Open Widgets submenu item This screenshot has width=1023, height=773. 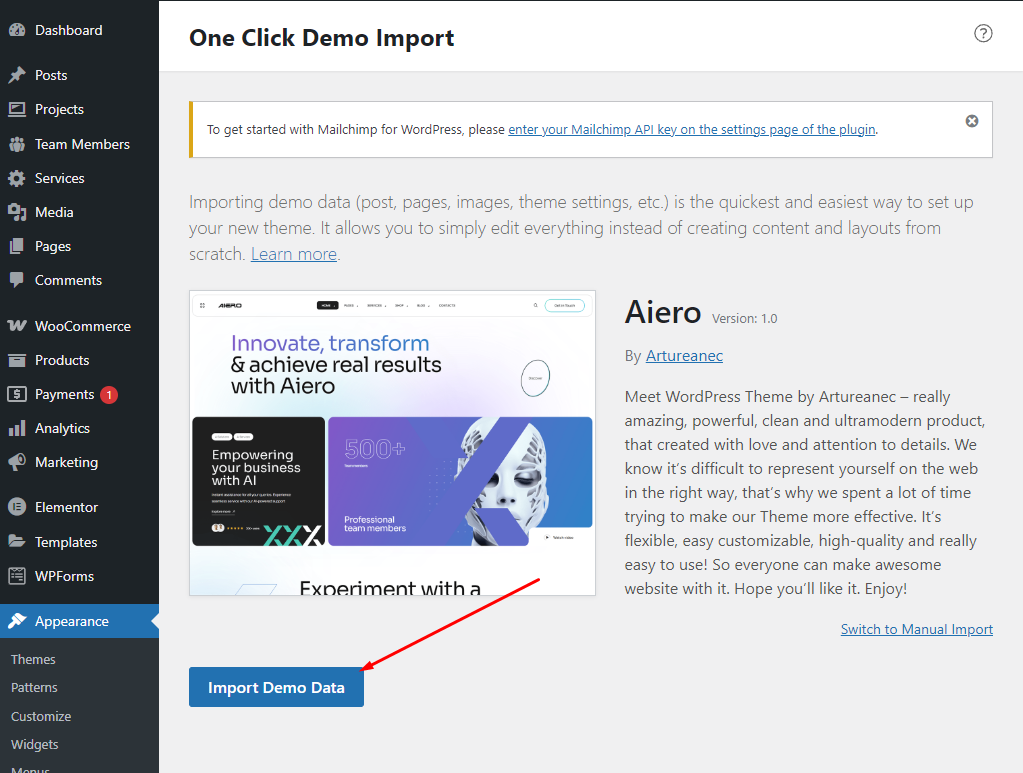tap(35, 744)
